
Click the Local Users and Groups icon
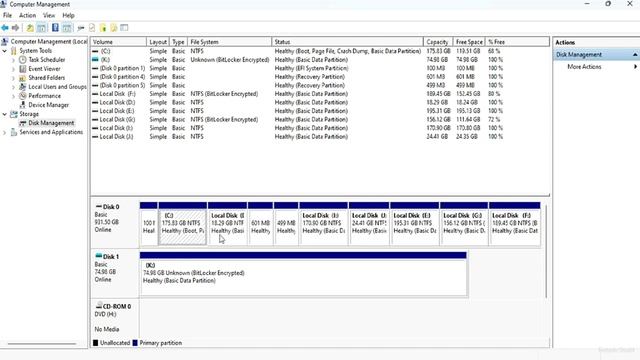(23, 87)
